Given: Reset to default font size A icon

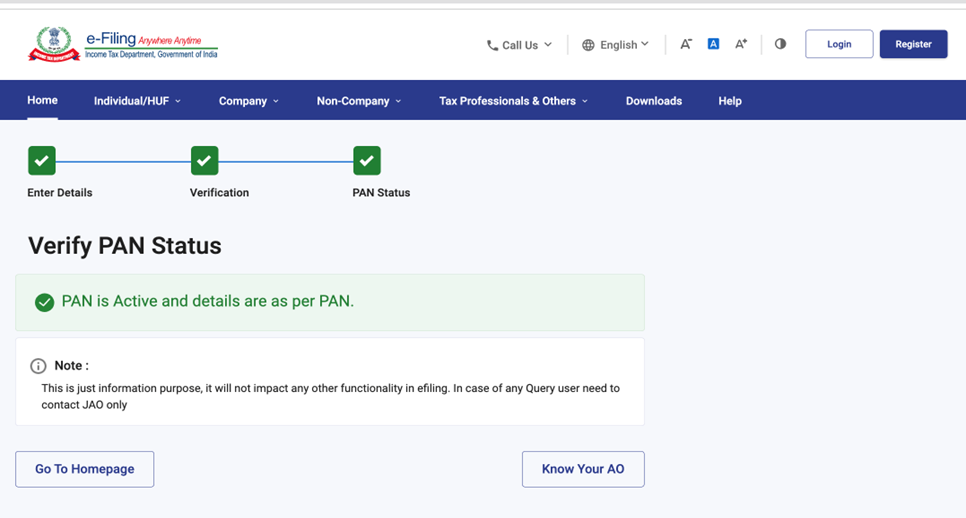Looking at the screenshot, I should [x=713, y=44].
